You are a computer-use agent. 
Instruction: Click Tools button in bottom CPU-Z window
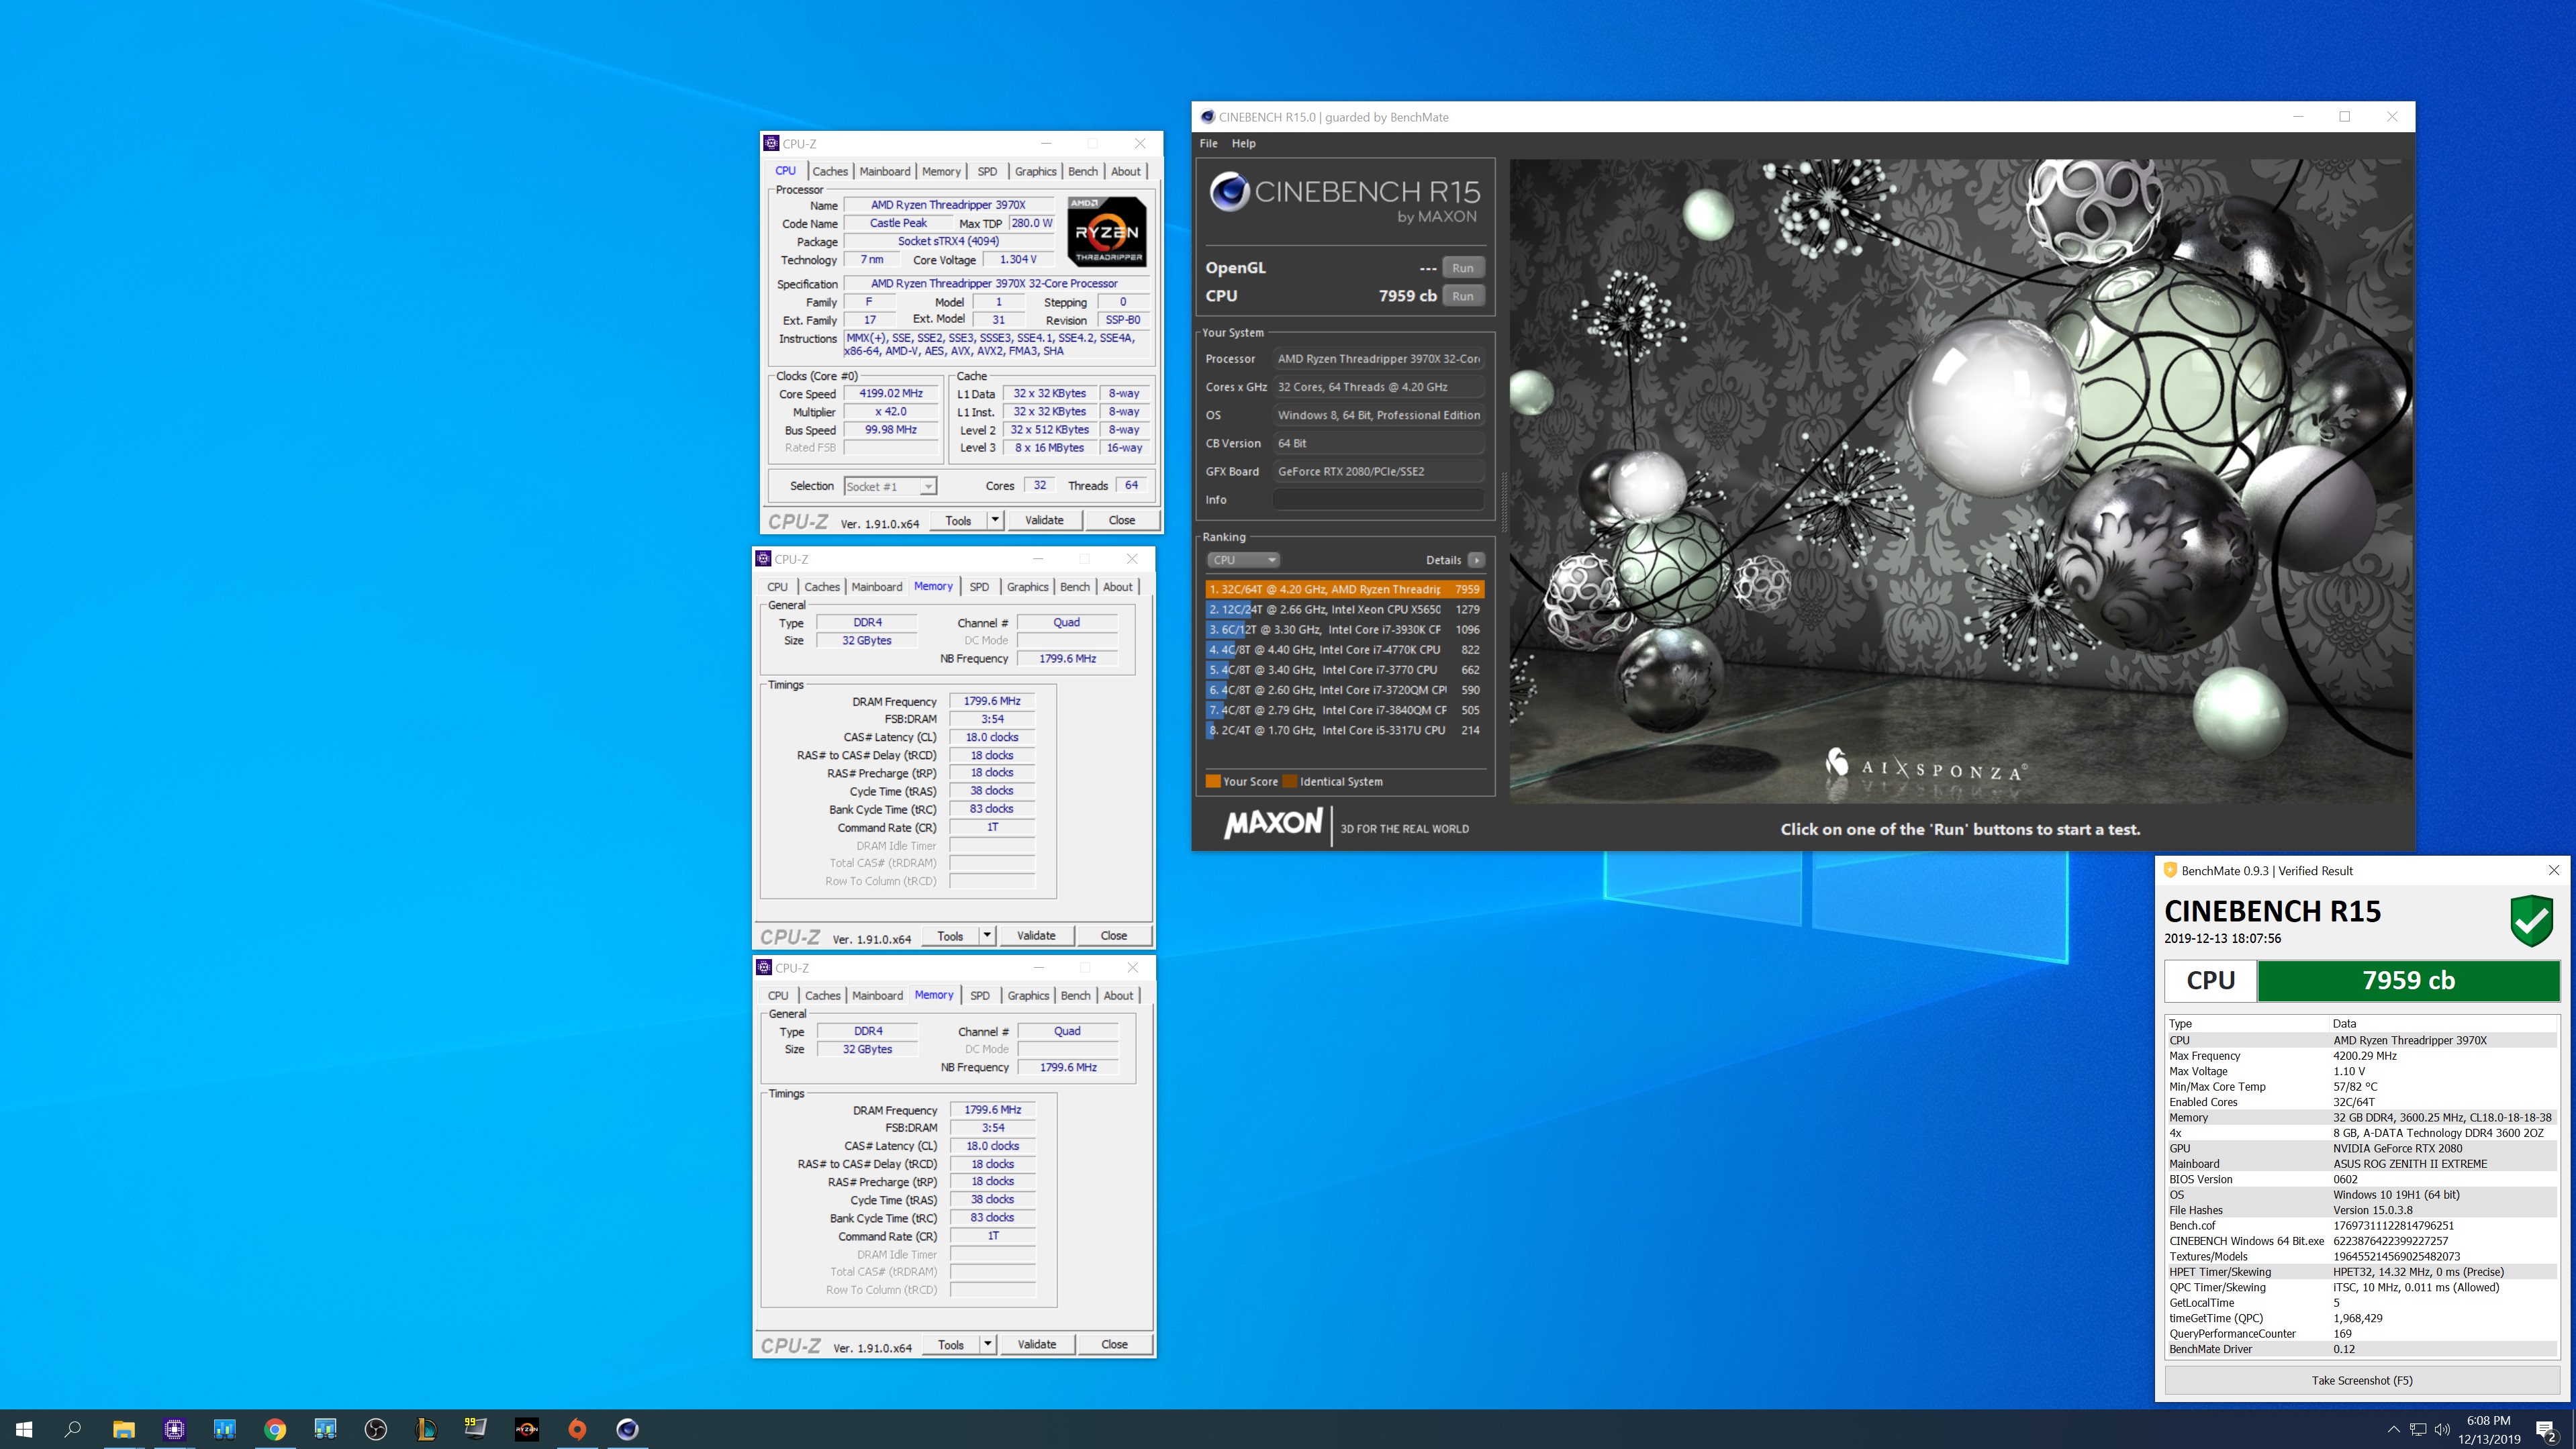[951, 1344]
